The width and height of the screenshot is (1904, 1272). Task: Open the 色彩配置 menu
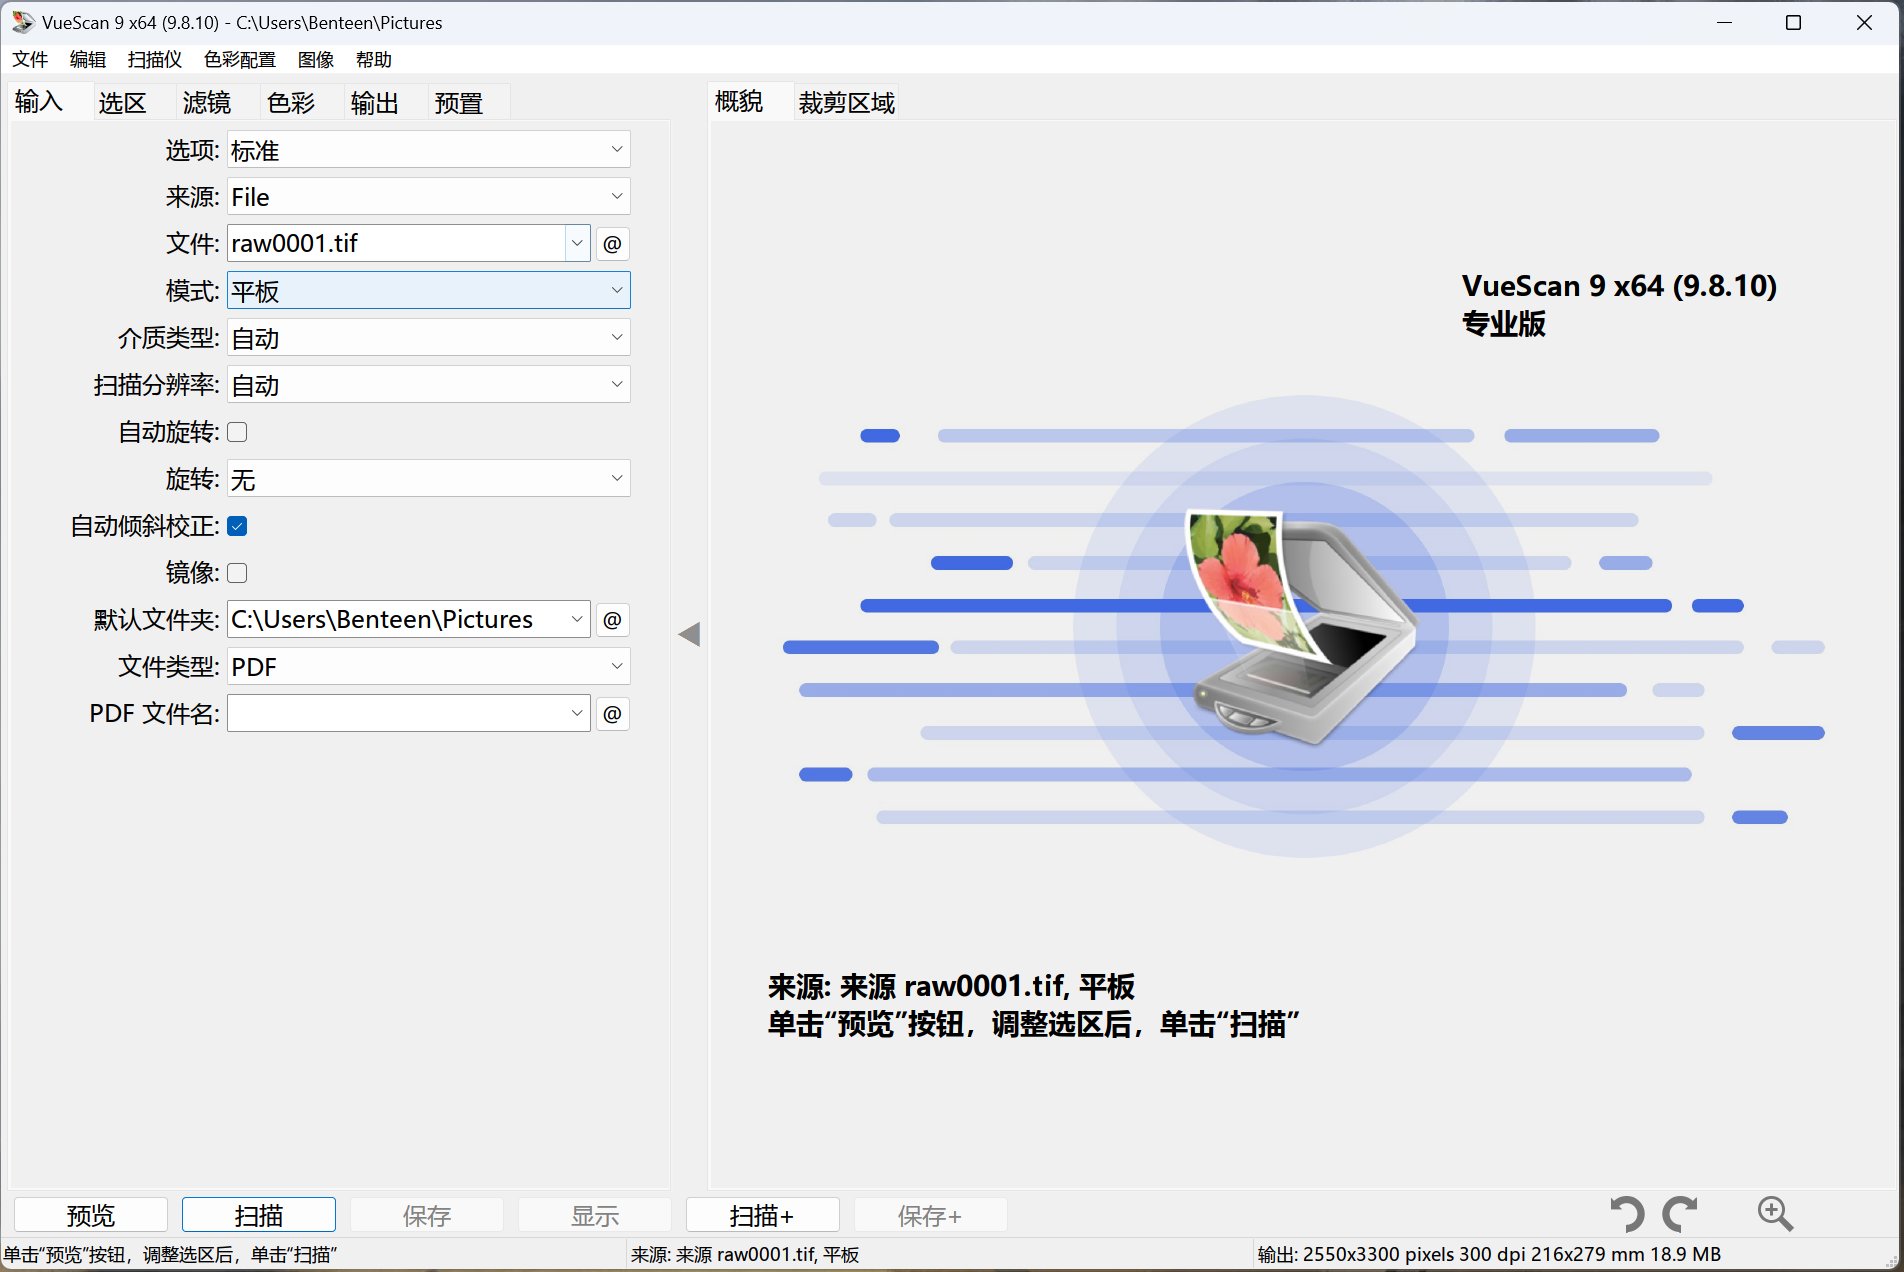click(x=240, y=60)
